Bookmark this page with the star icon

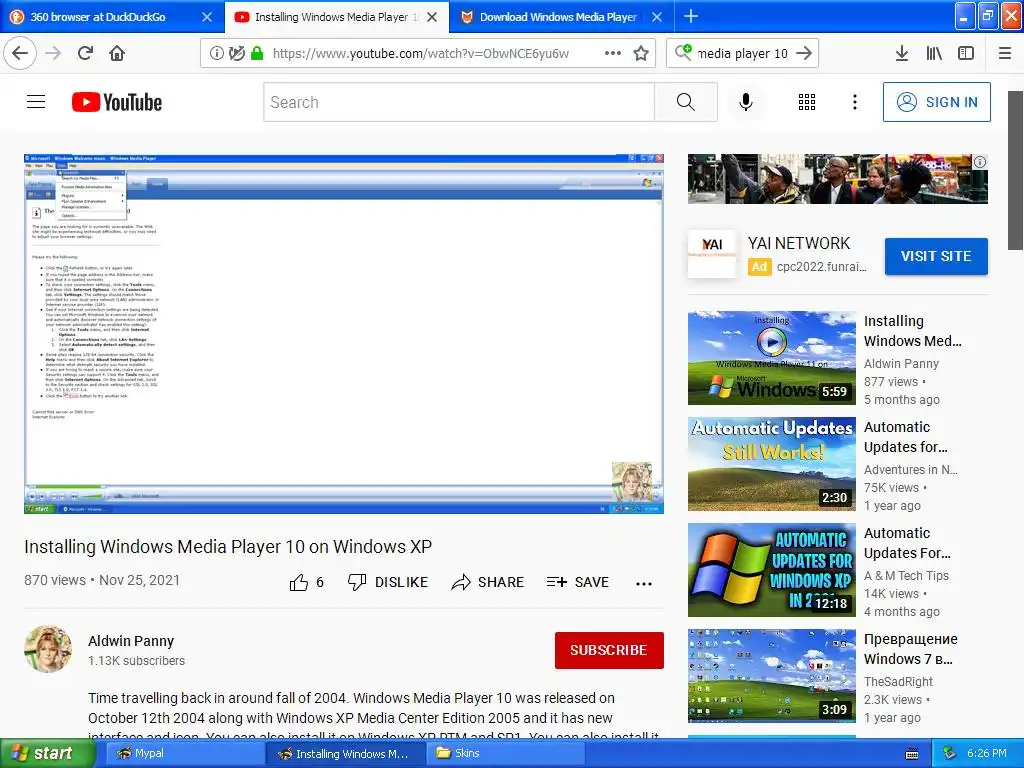[x=641, y=53]
